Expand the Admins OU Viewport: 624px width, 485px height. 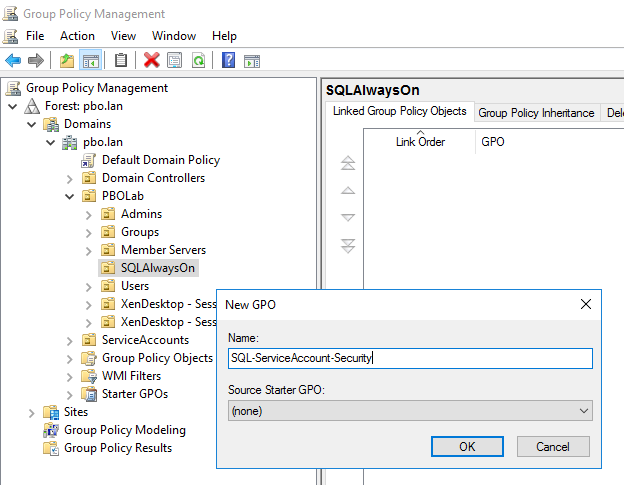pos(89,215)
